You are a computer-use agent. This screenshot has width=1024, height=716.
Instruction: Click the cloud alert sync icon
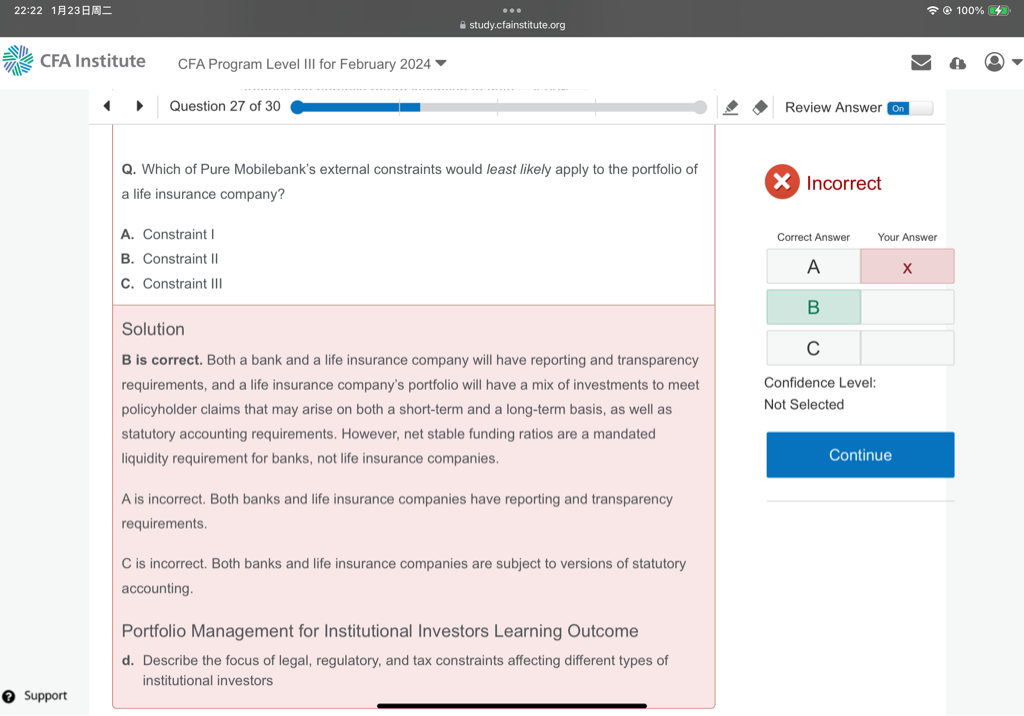(957, 63)
